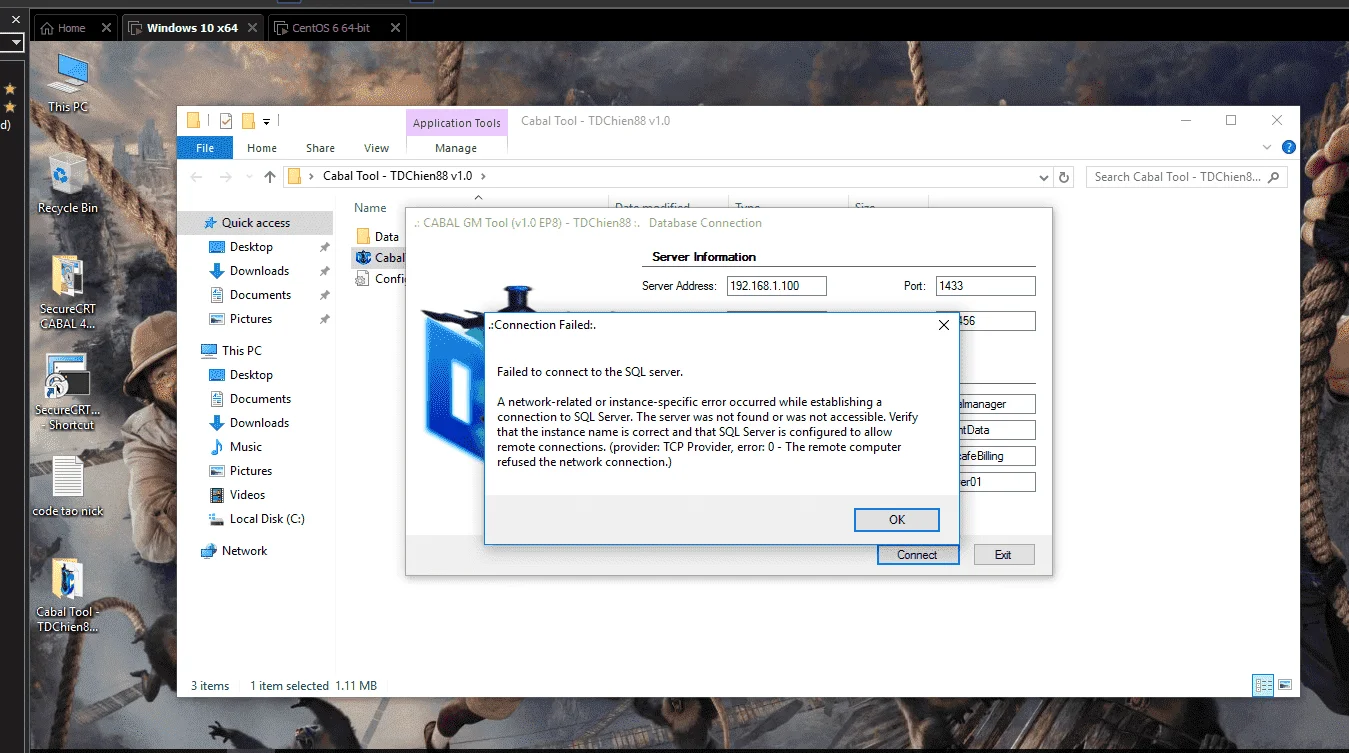Screen dimensions: 1349x753
Task: Open the File tab in Explorer
Action: (205, 148)
